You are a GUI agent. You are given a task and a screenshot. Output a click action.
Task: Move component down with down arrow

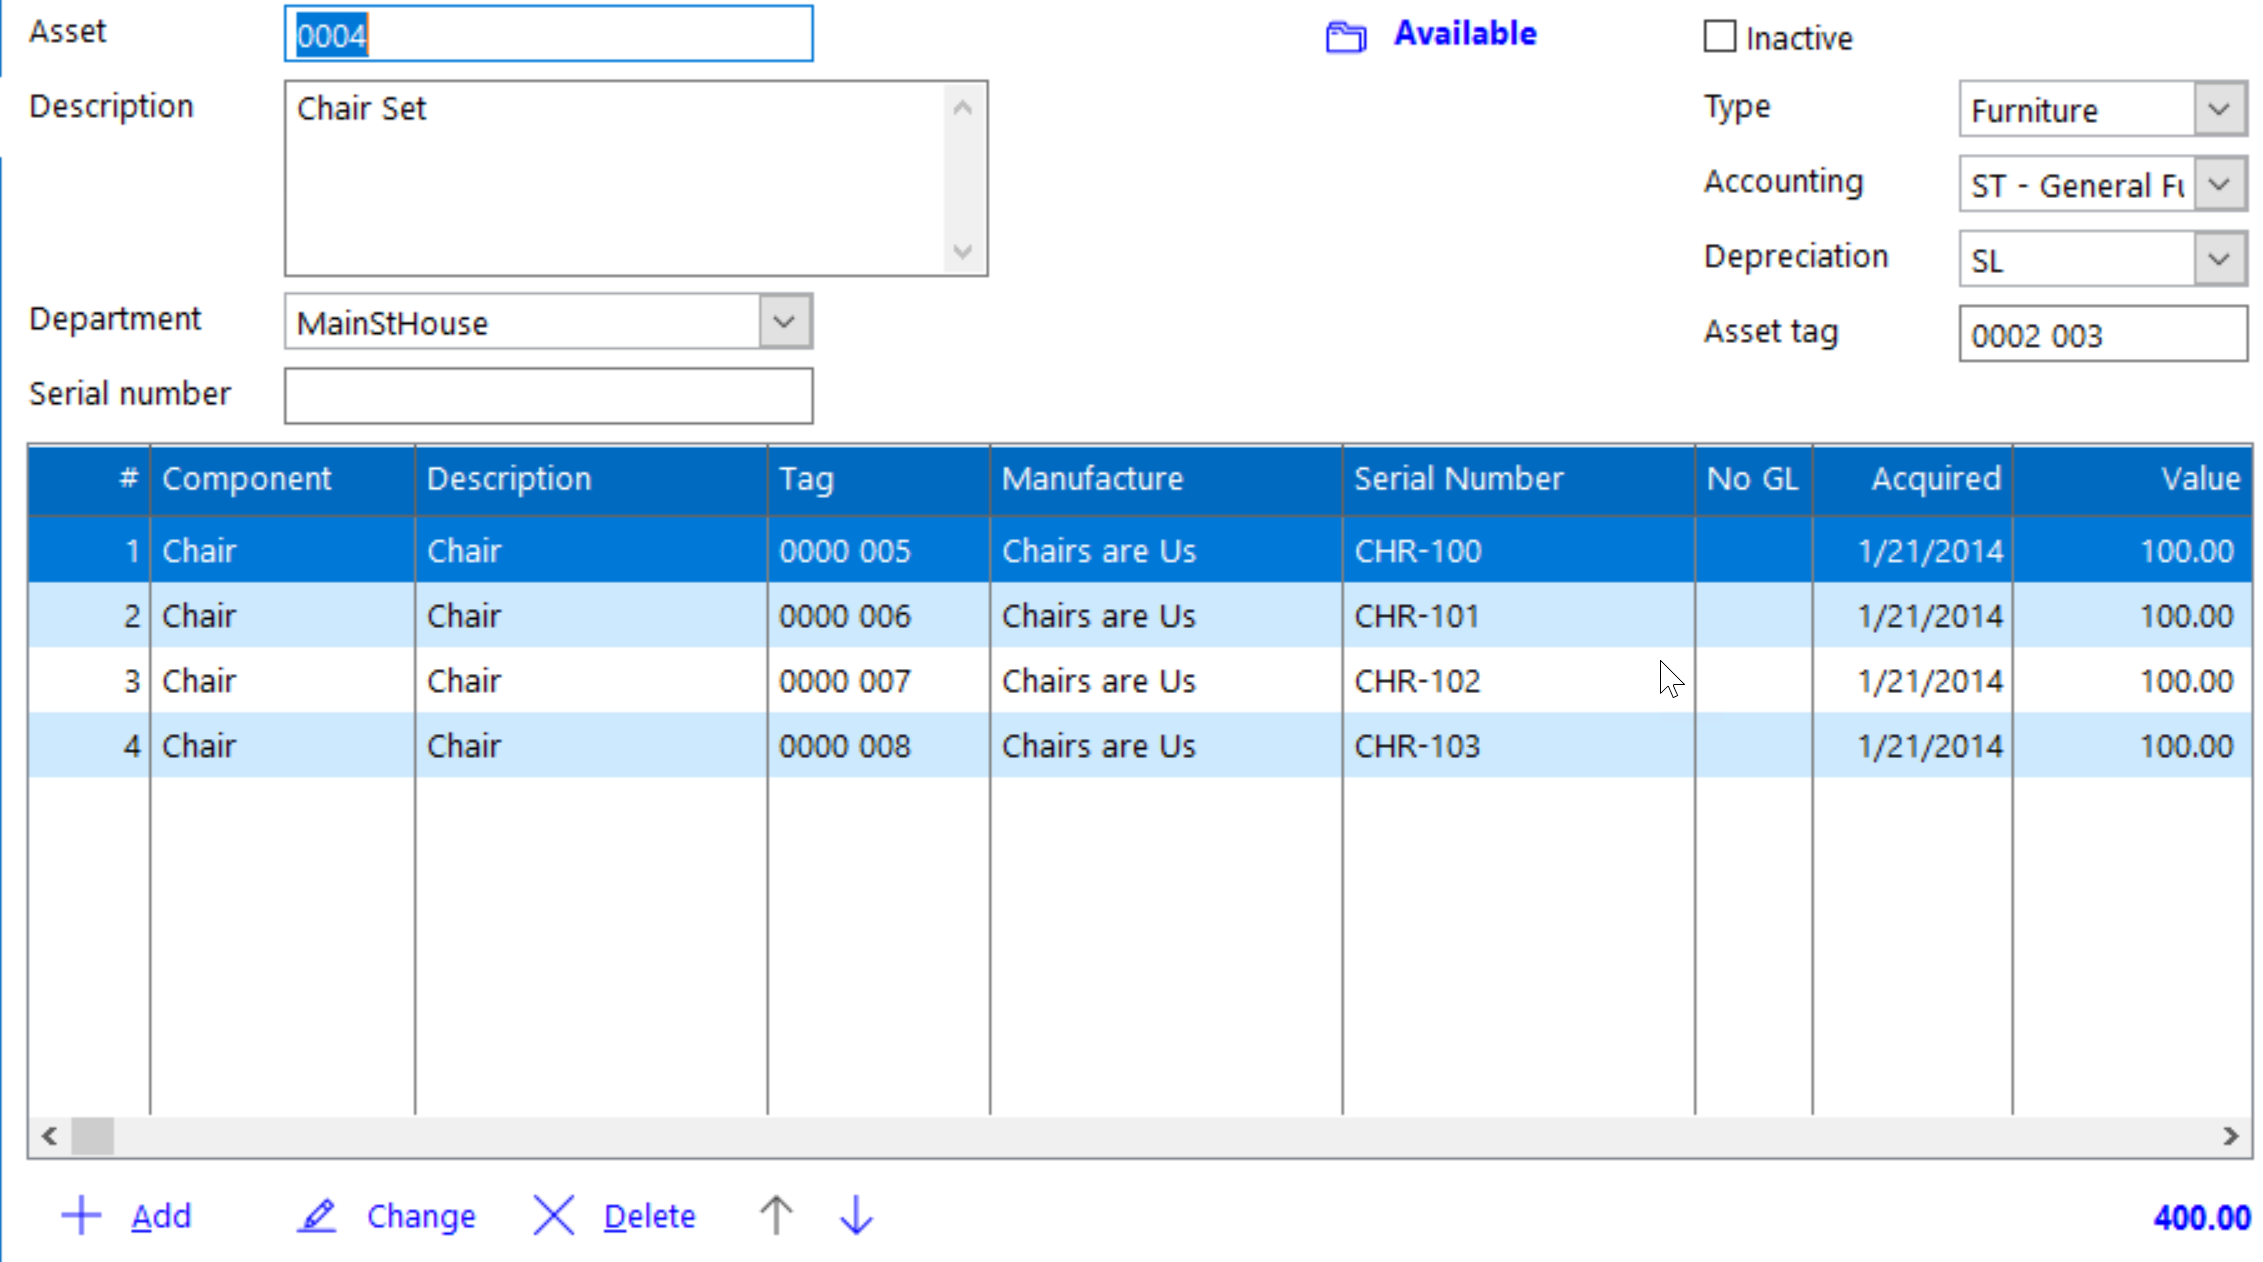pyautogui.click(x=856, y=1216)
